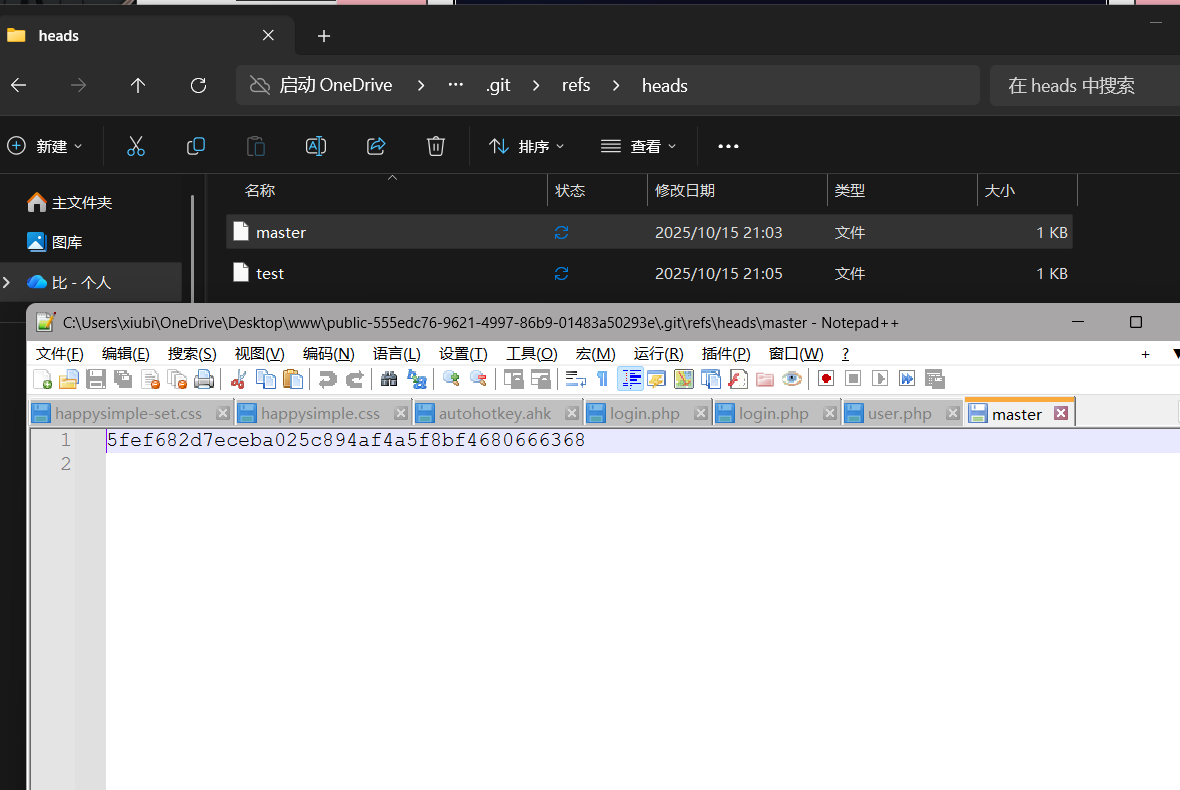Viewport: 1180px width, 790px height.
Task: Open the 编码(N) menu in Notepad++
Action: click(x=328, y=354)
